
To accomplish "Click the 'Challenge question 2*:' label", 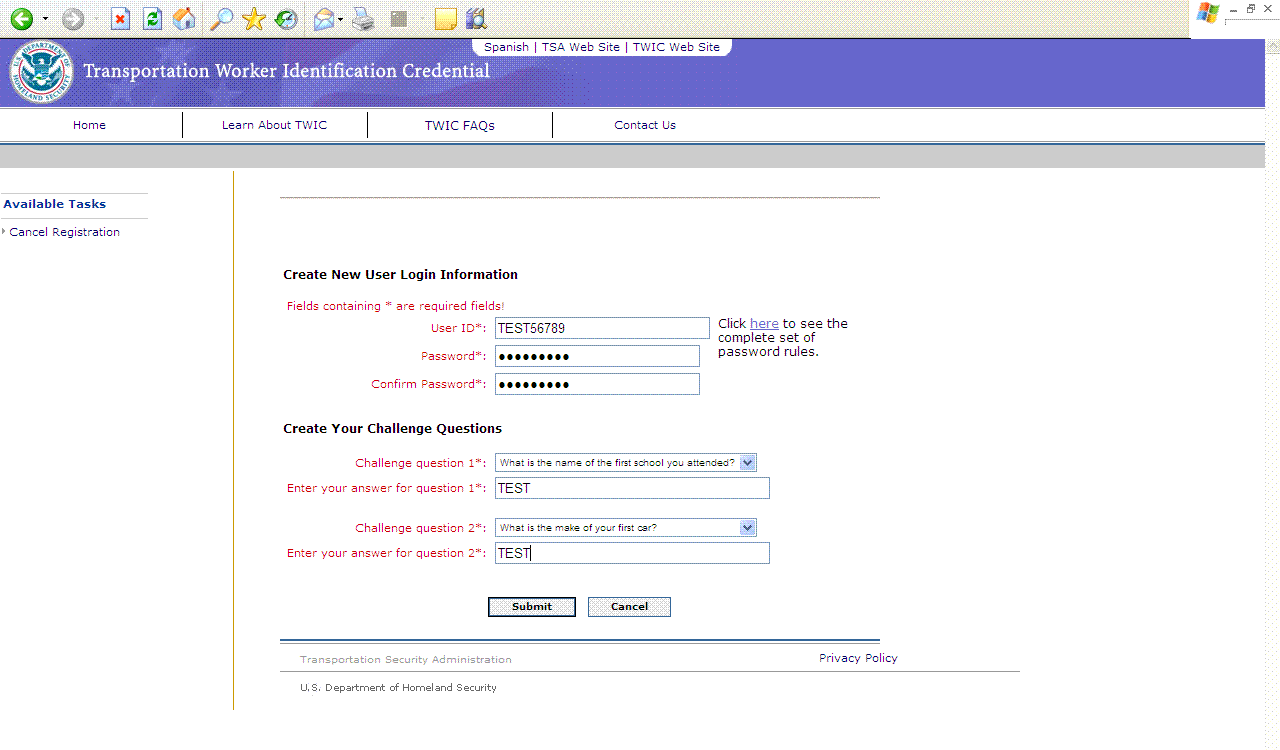I will click(x=421, y=528).
